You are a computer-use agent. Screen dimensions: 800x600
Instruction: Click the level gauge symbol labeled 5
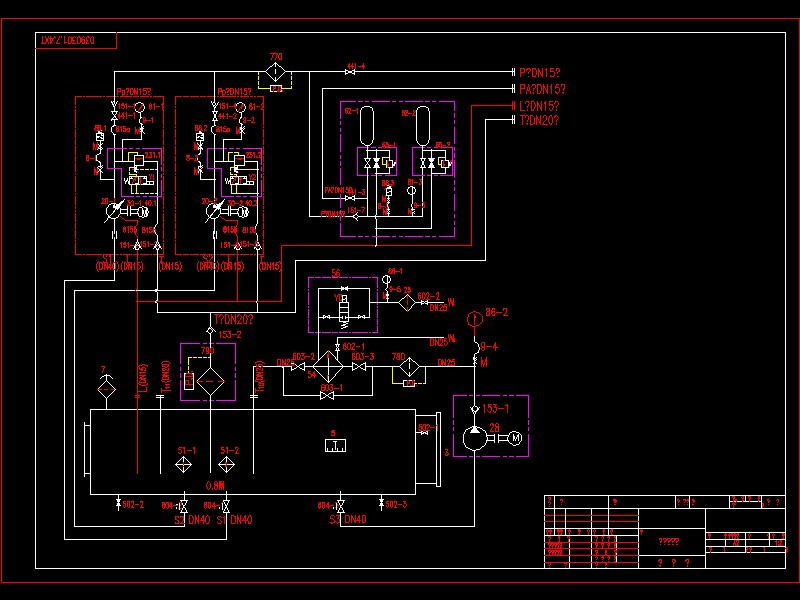tap(335, 445)
